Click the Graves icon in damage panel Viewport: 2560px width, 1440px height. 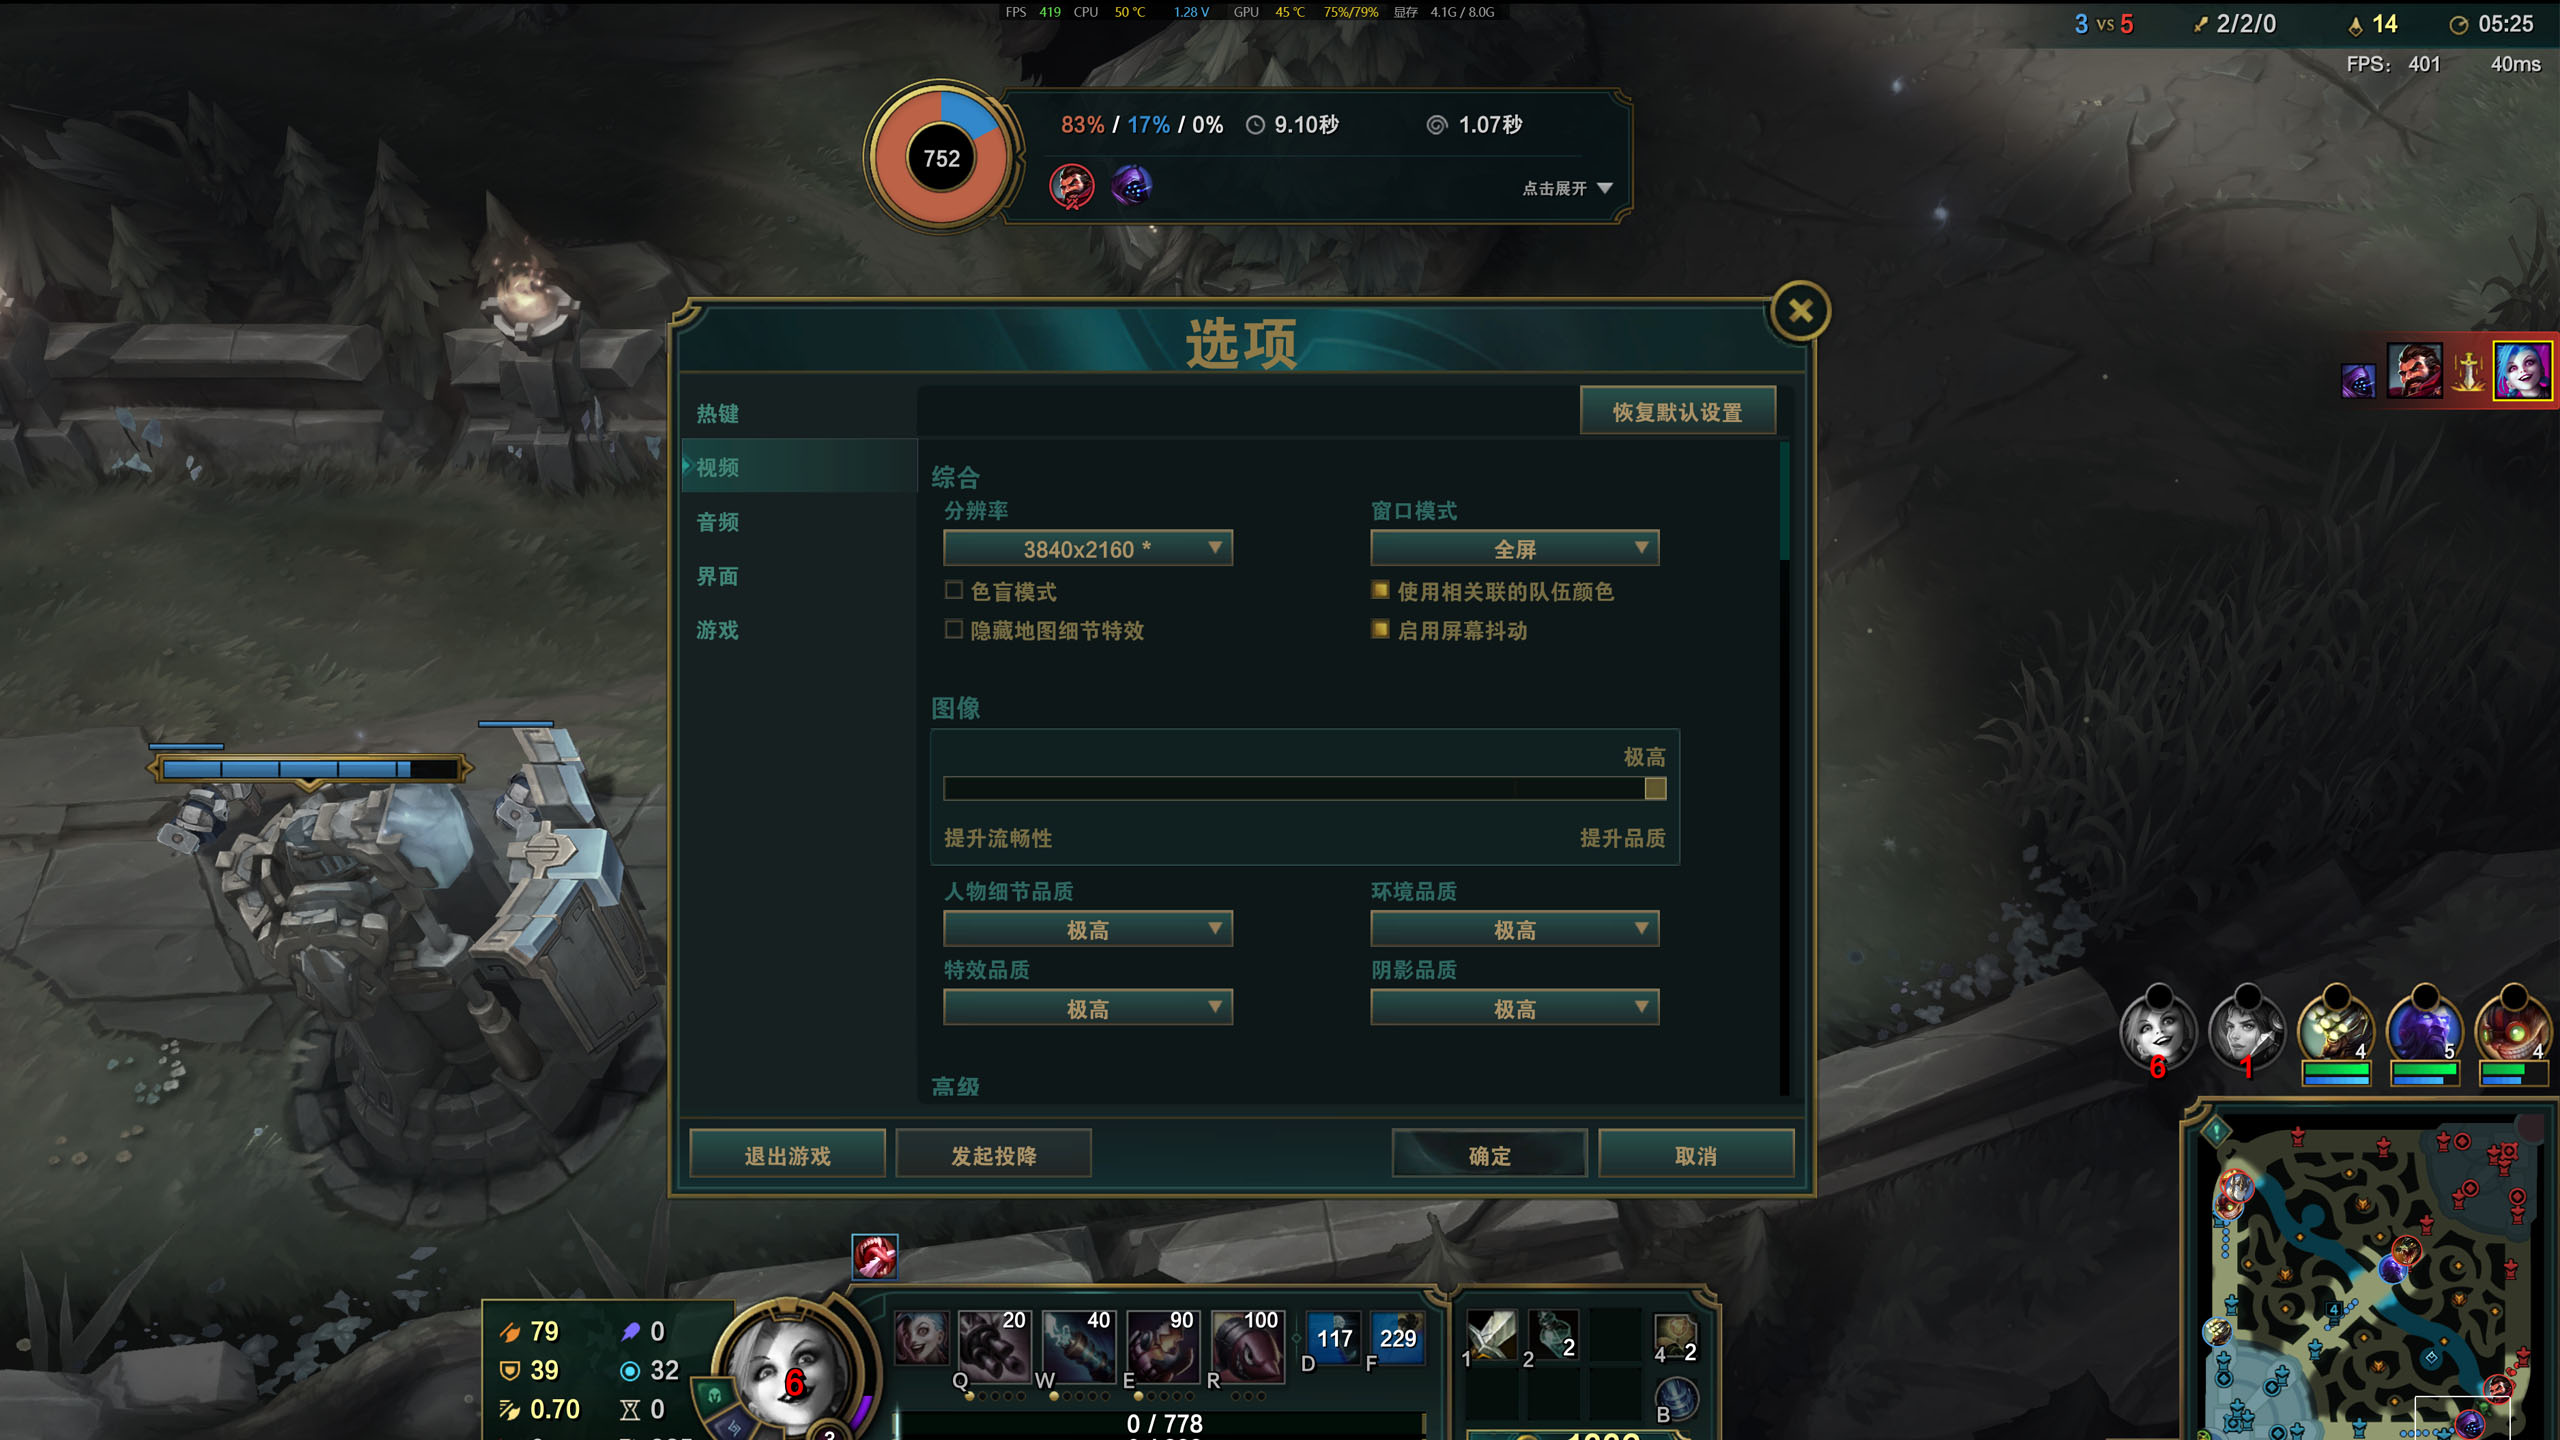pos(1071,186)
